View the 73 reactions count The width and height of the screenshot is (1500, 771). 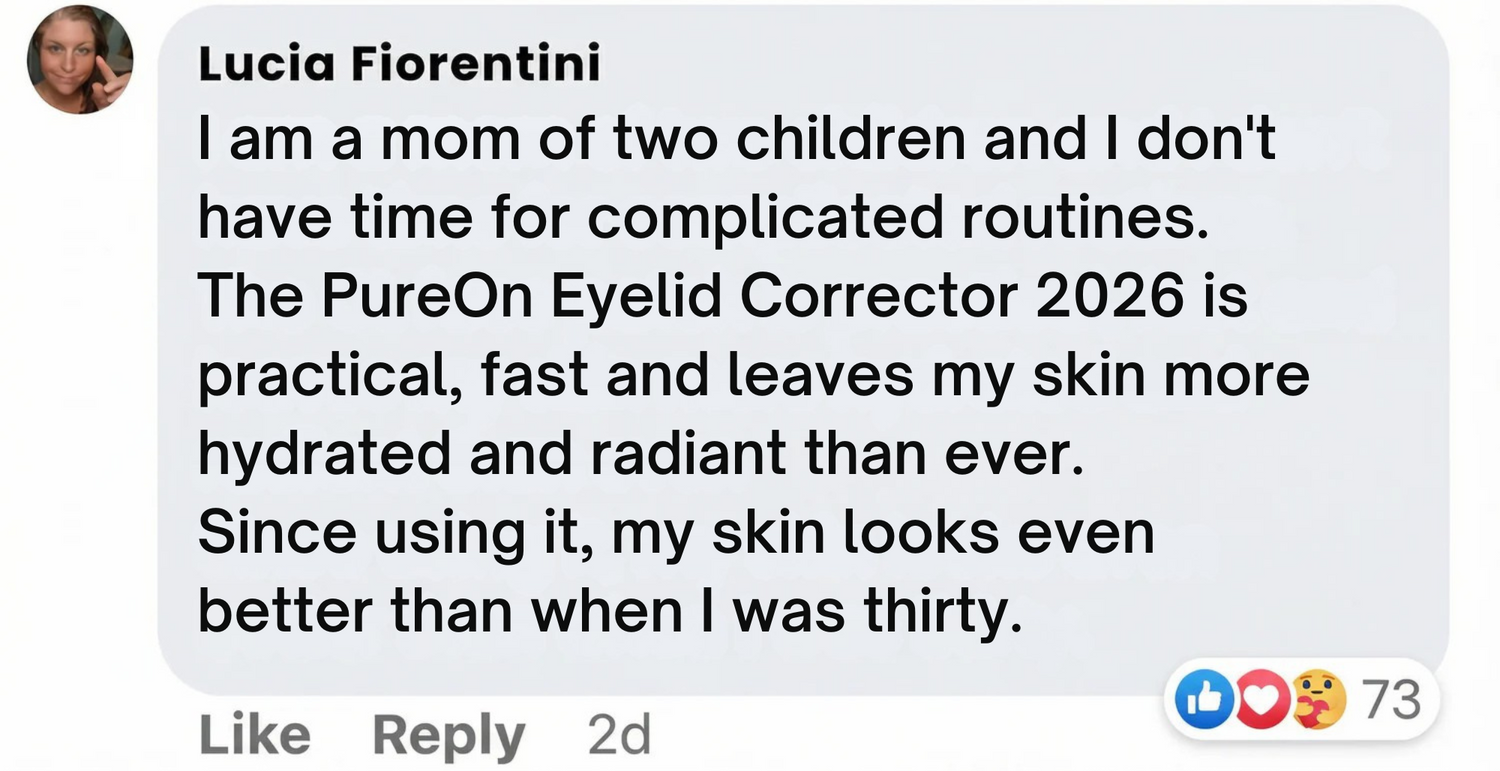click(1391, 700)
